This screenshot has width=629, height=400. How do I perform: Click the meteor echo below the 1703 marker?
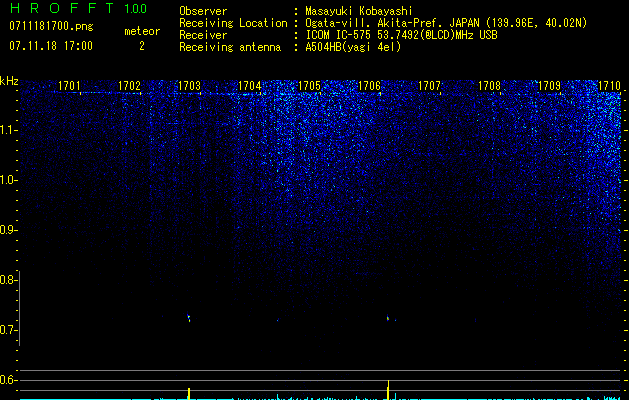coord(189,317)
